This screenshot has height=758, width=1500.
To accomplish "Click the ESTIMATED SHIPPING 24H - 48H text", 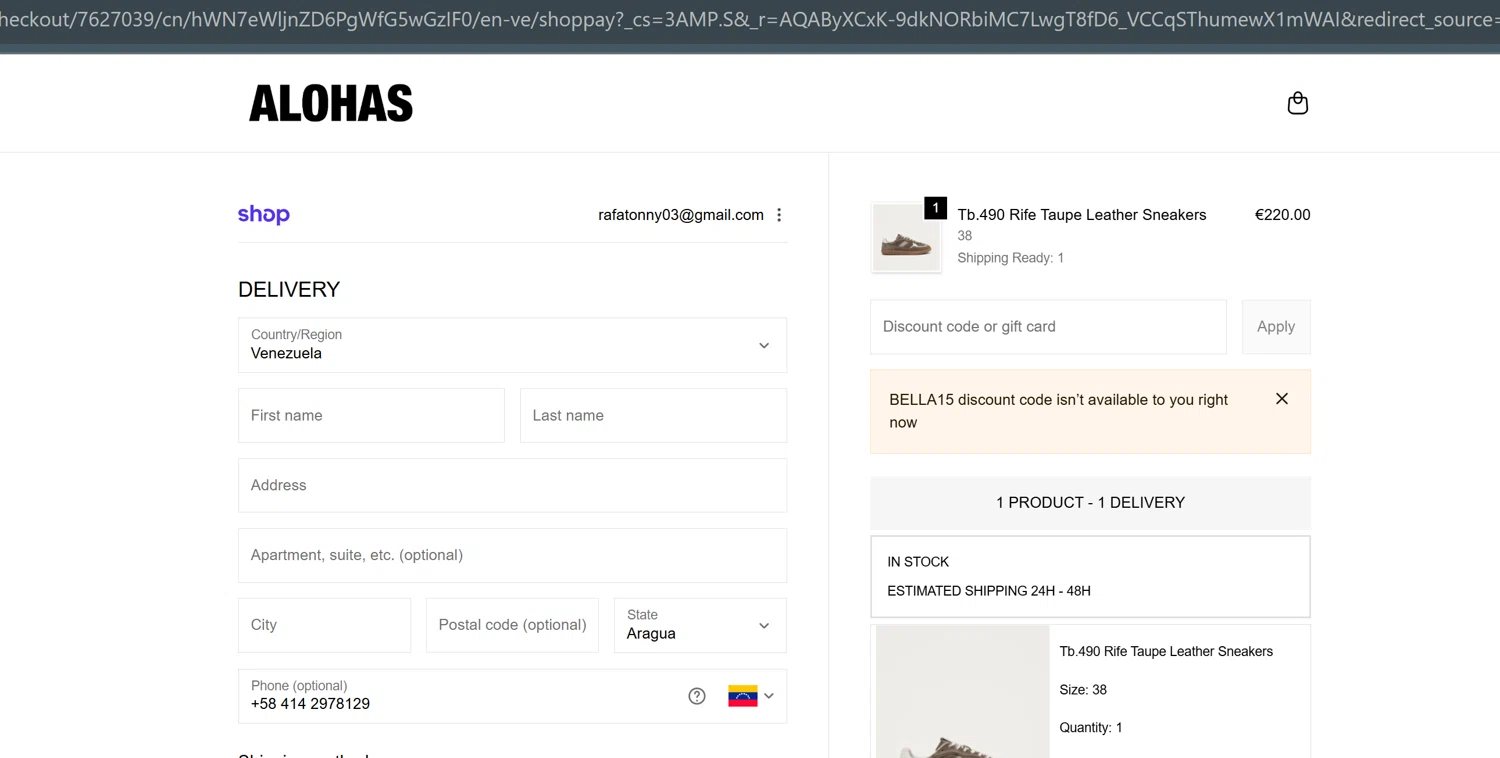I will point(989,591).
